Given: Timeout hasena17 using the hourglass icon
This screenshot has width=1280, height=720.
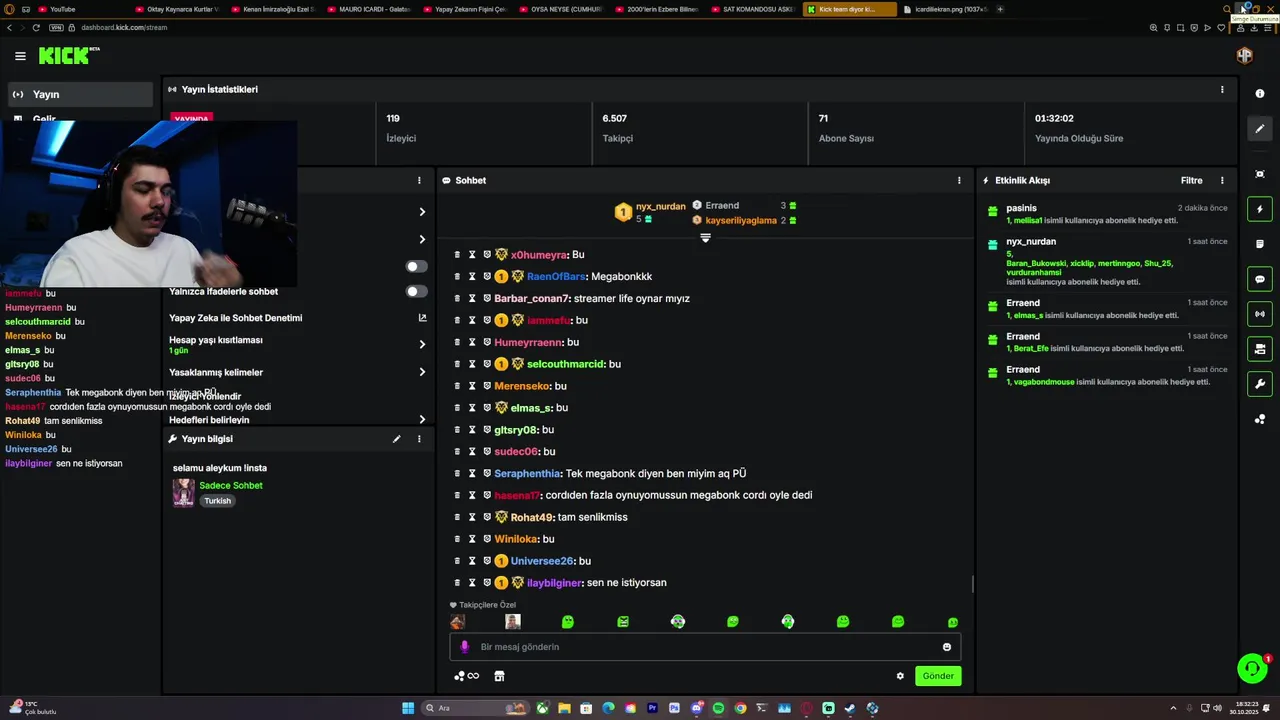Looking at the screenshot, I should pyautogui.click(x=472, y=496).
